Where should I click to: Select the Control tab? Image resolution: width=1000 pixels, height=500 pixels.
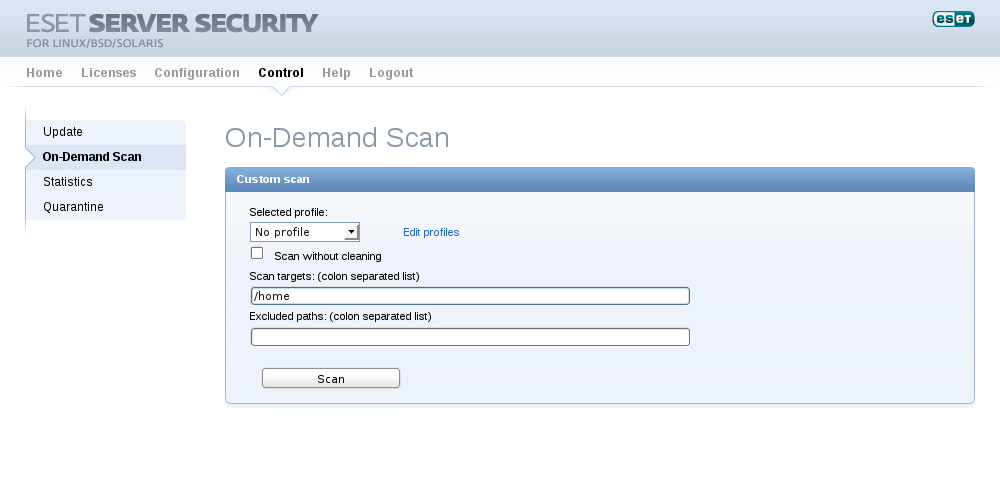281,73
